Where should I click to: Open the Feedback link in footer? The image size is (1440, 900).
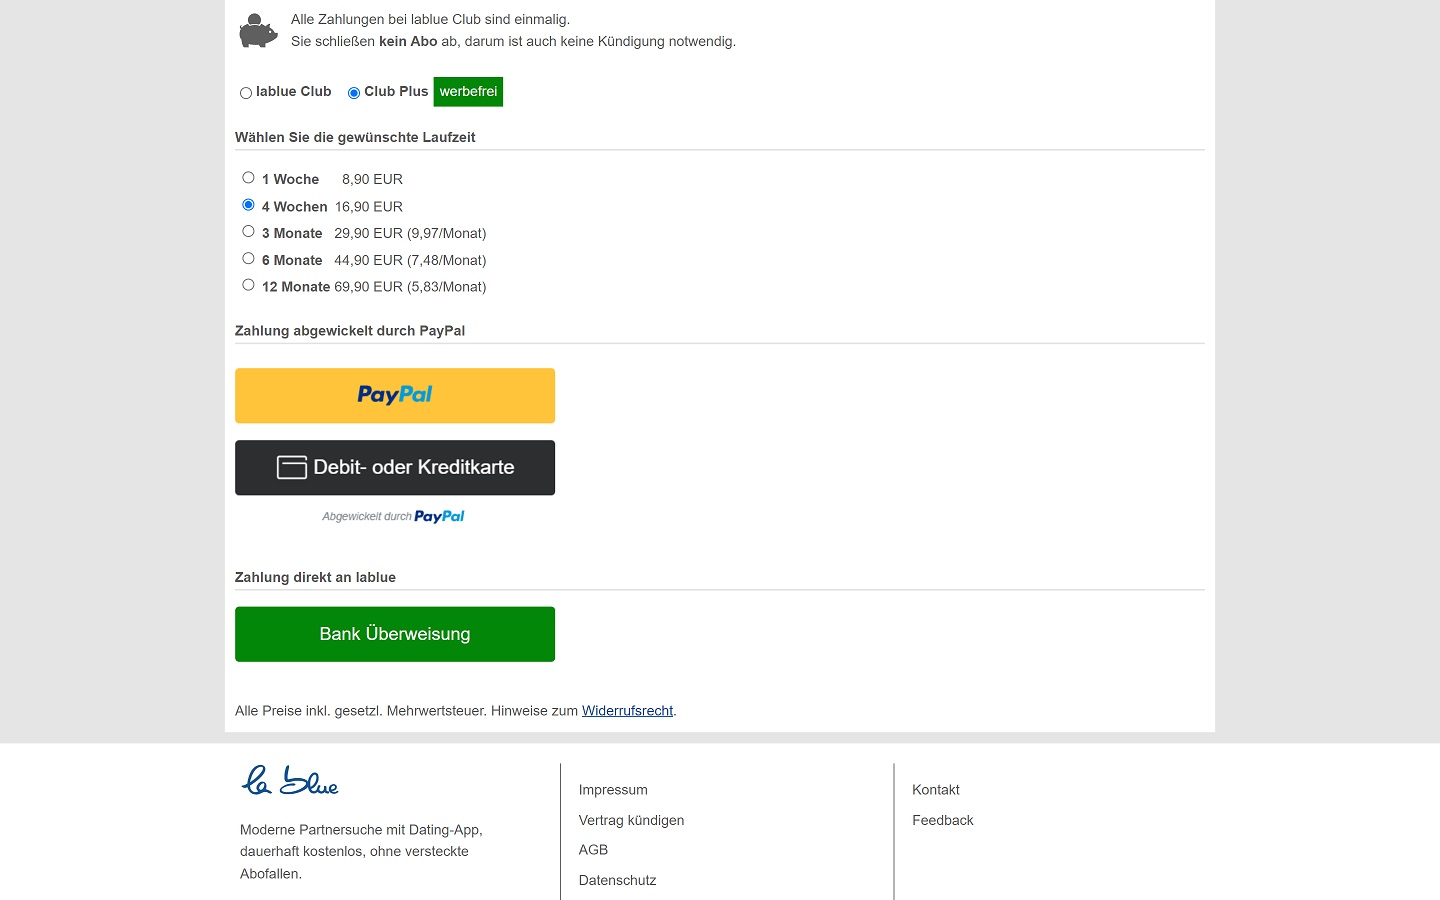pyautogui.click(x=942, y=820)
